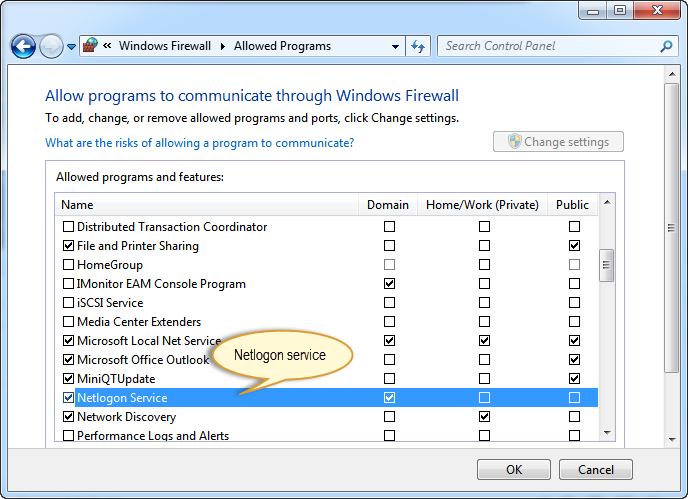Viewport: 688px width, 499px height.
Task: Sort by the Name column header
Action: 207,205
